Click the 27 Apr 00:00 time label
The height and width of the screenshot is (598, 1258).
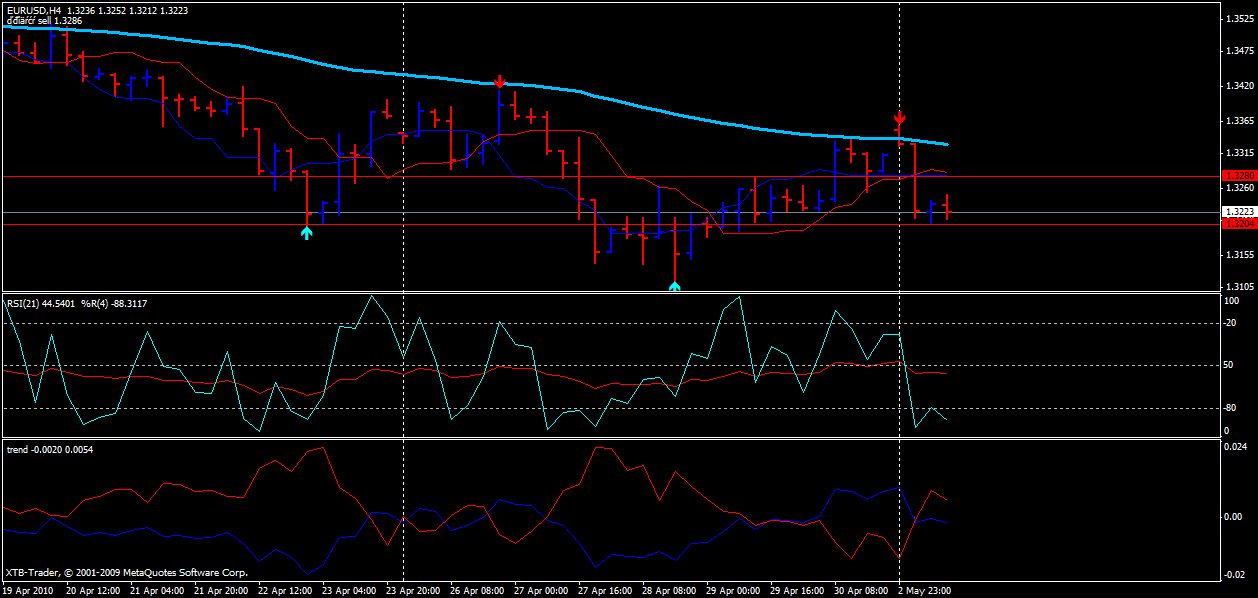(541, 591)
